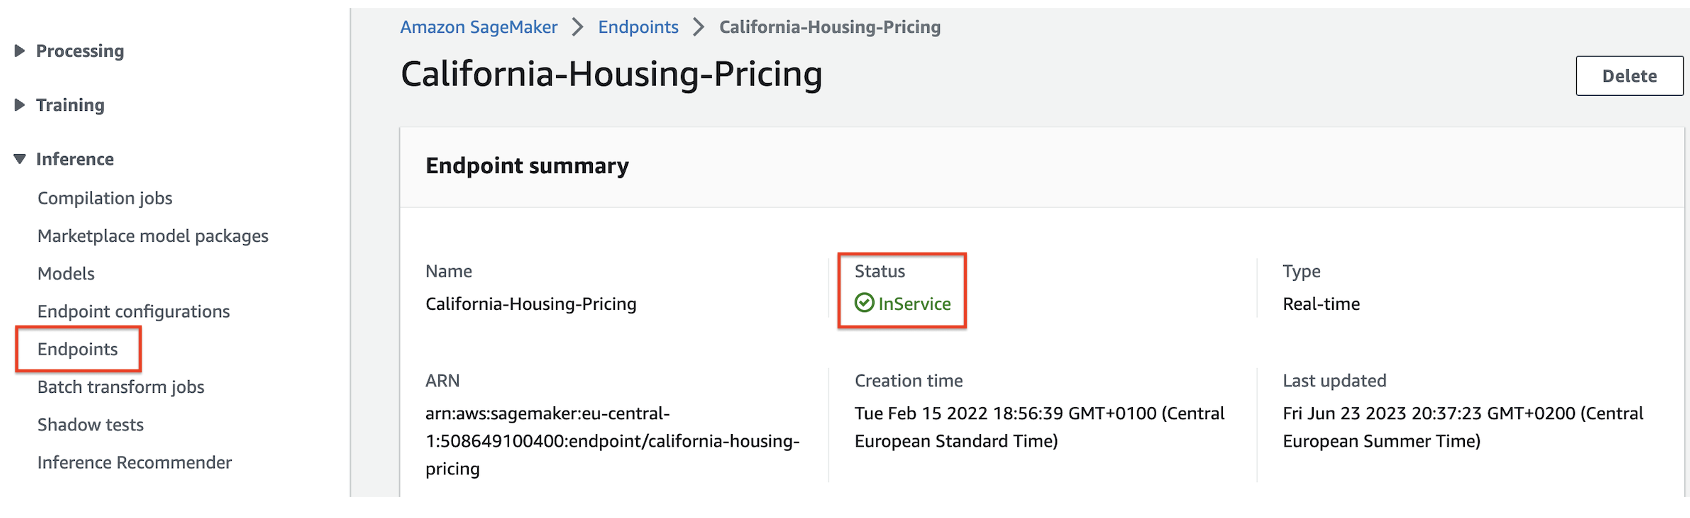1690x518 pixels.
Task: Select Endpoints in the sidebar
Action: [78, 349]
